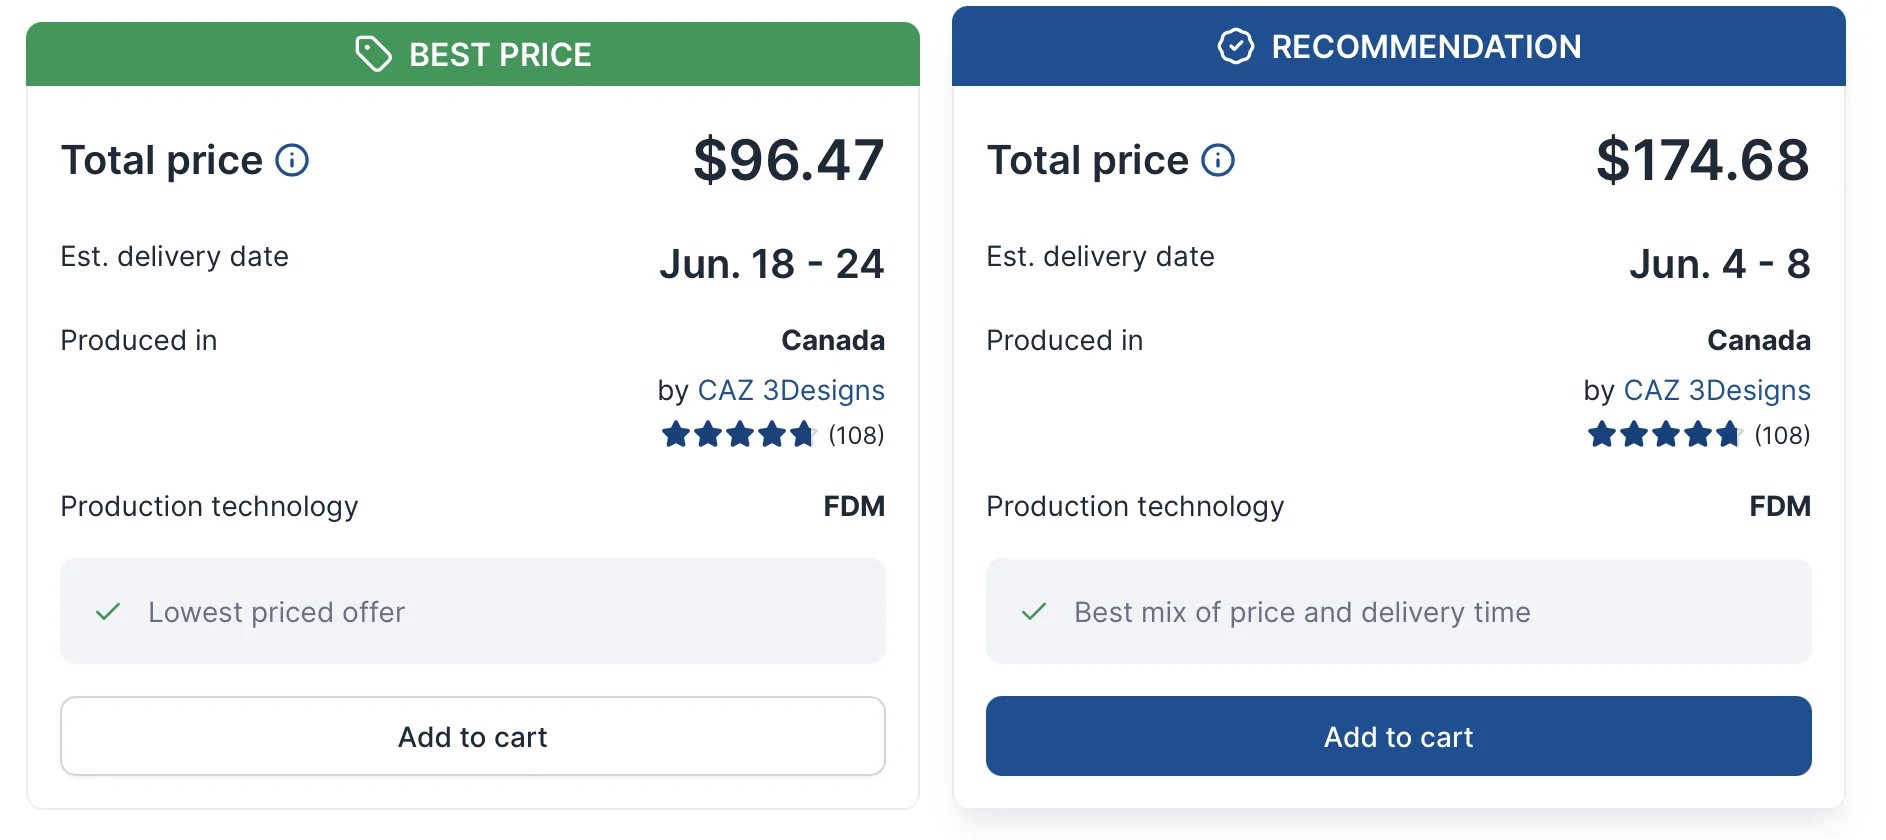Click the info icon beside the $174.68 total price
1886x840 pixels.
[1218, 160]
